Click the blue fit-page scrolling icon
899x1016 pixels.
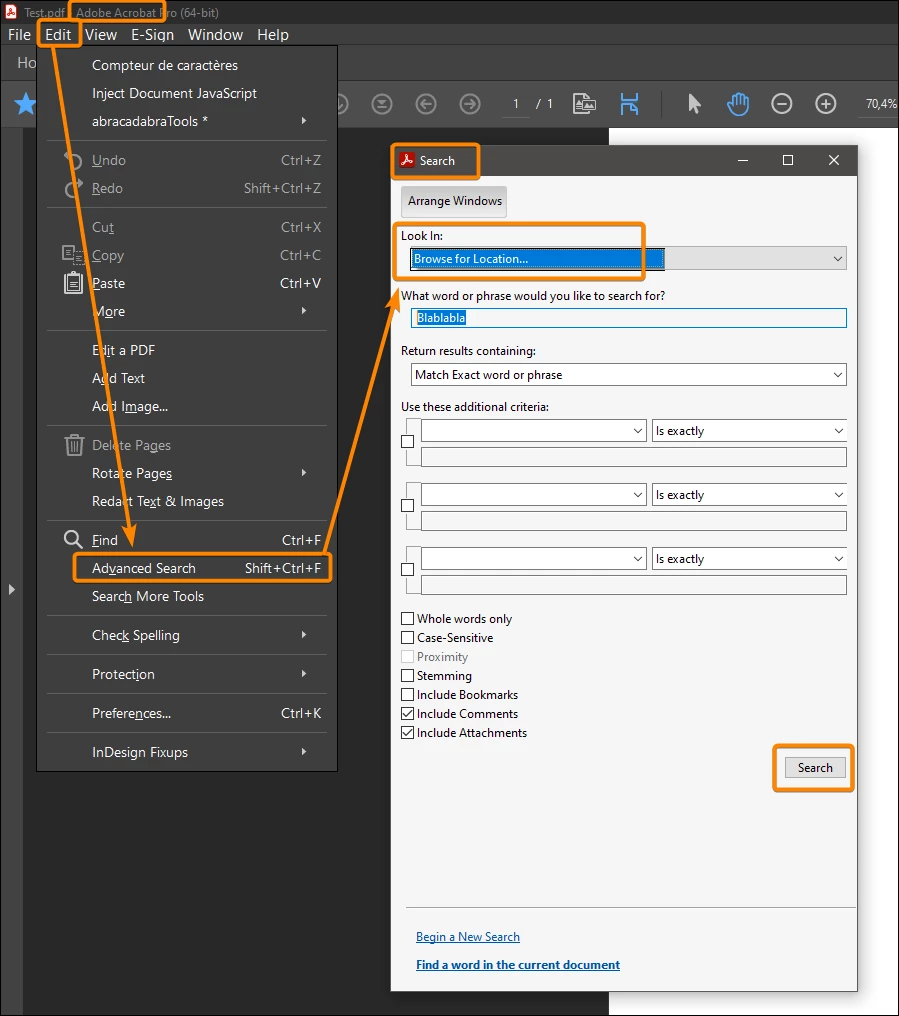[629, 104]
